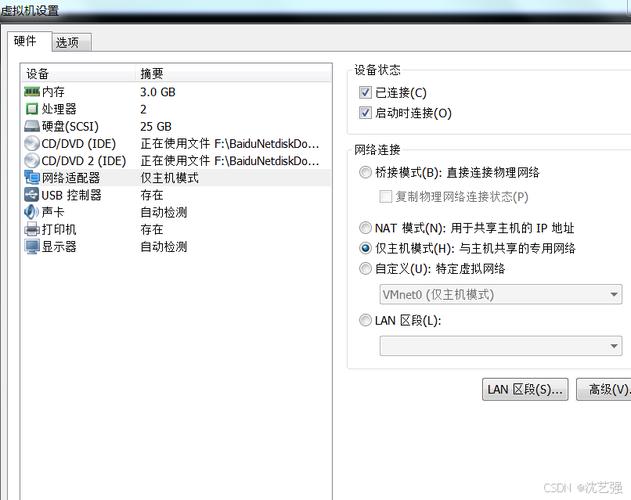The height and width of the screenshot is (500, 631).
Task: Click the USB 控制器 icon
Action: [x=31, y=195]
